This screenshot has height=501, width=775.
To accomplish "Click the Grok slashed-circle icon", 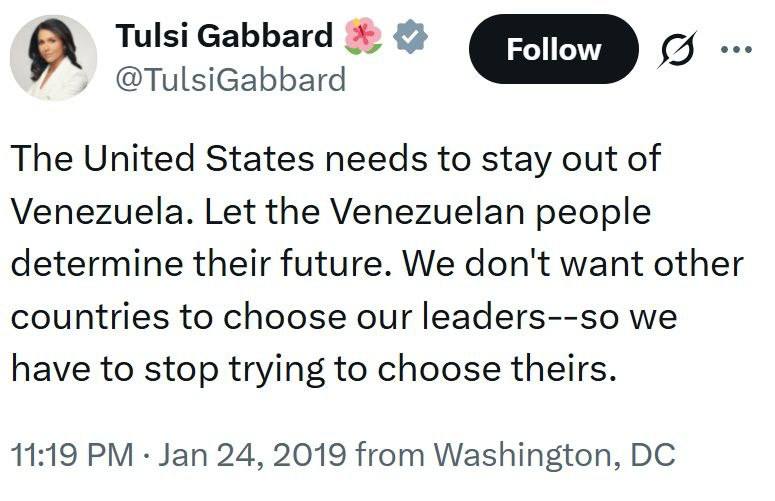I will pyautogui.click(x=680, y=50).
